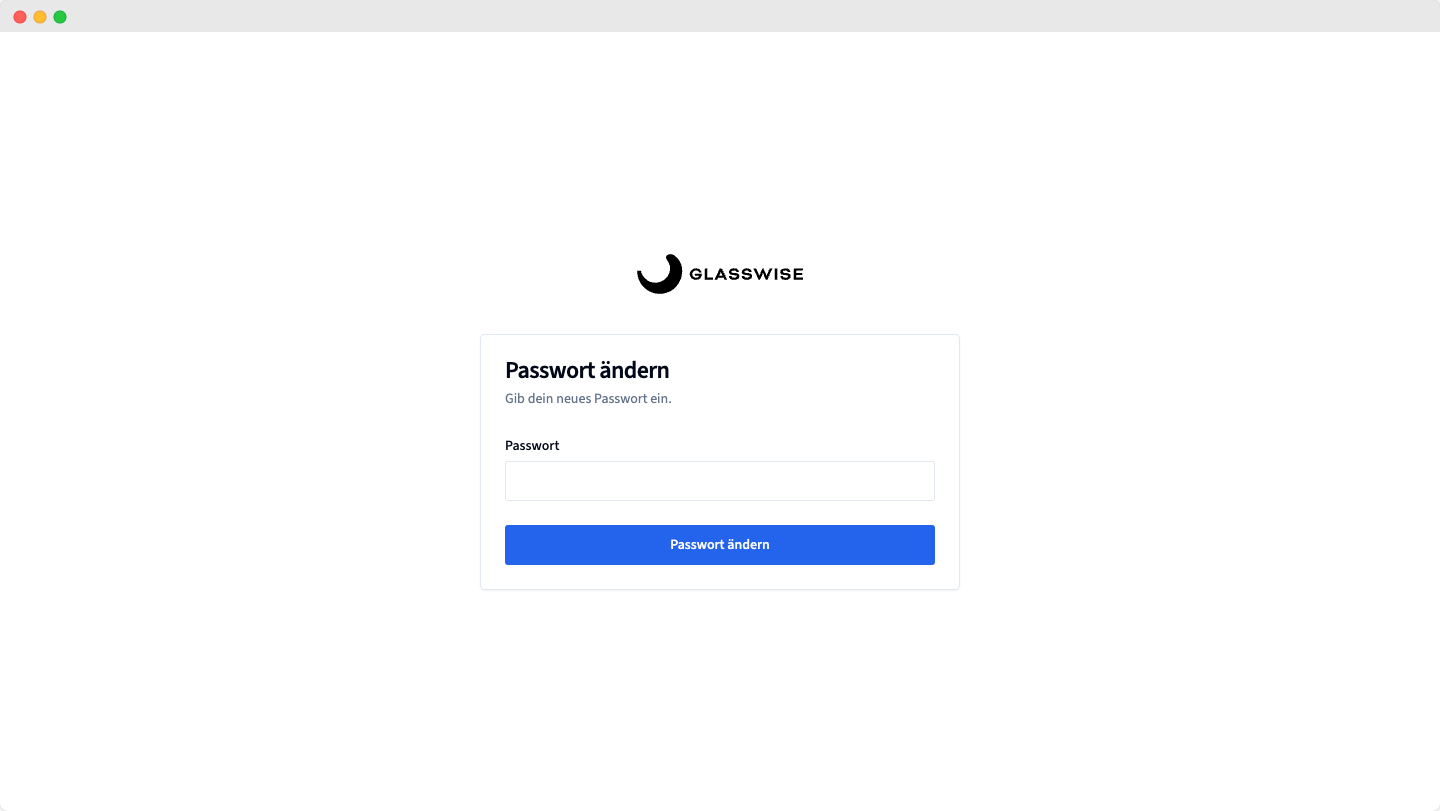Click the GLASSWISE wordmark text

tap(746, 274)
